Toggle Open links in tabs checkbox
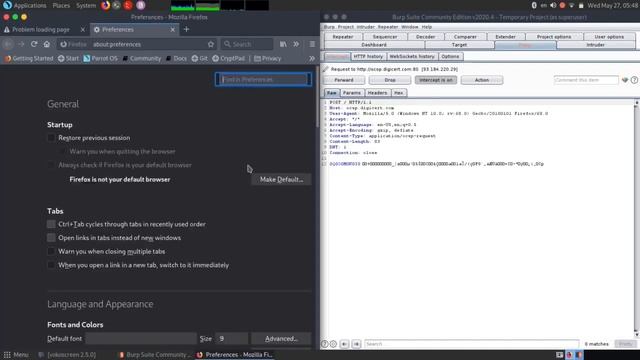 coord(51,238)
